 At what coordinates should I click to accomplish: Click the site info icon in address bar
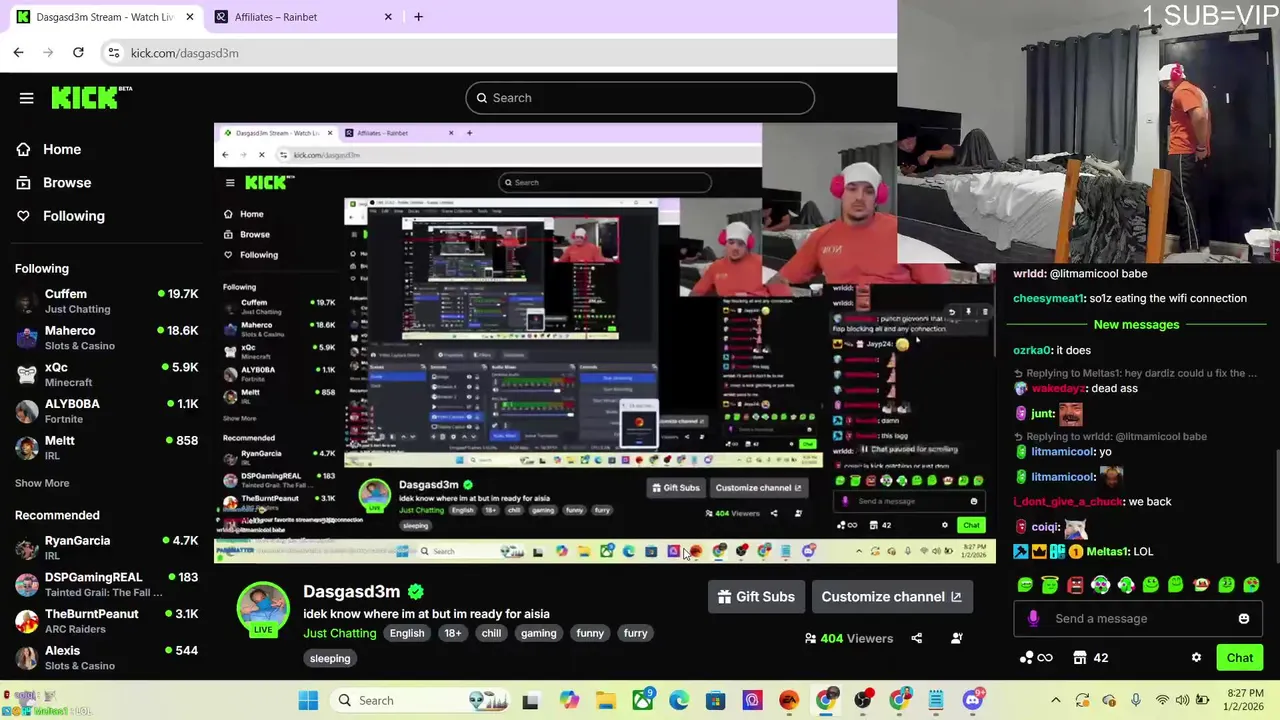tap(114, 53)
